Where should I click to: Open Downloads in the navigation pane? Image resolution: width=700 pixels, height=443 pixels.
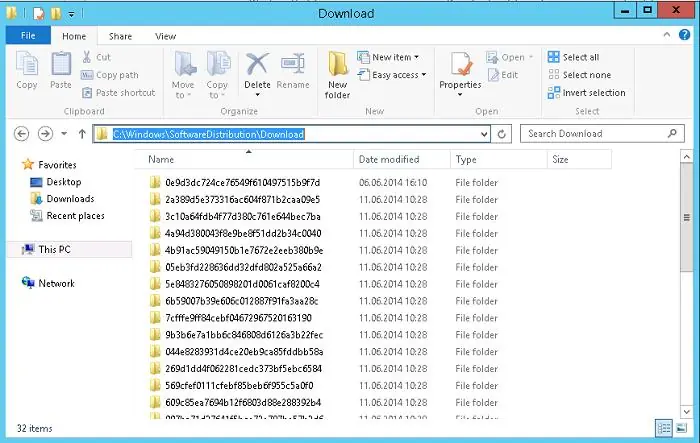pyautogui.click(x=62, y=199)
